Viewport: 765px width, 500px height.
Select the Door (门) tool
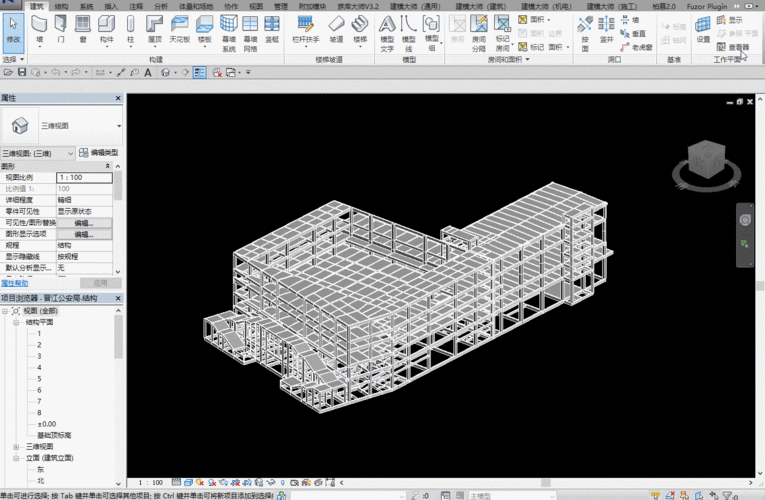tap(60, 30)
